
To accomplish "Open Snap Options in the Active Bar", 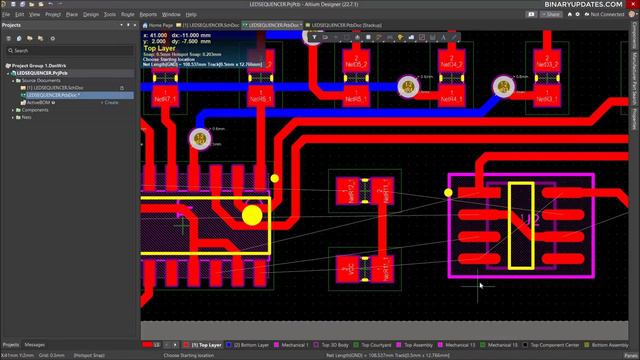I will [x=325, y=37].
